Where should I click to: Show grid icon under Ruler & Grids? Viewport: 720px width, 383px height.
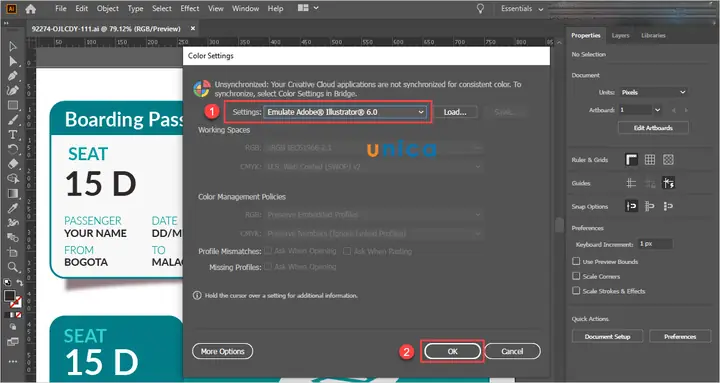click(650, 159)
